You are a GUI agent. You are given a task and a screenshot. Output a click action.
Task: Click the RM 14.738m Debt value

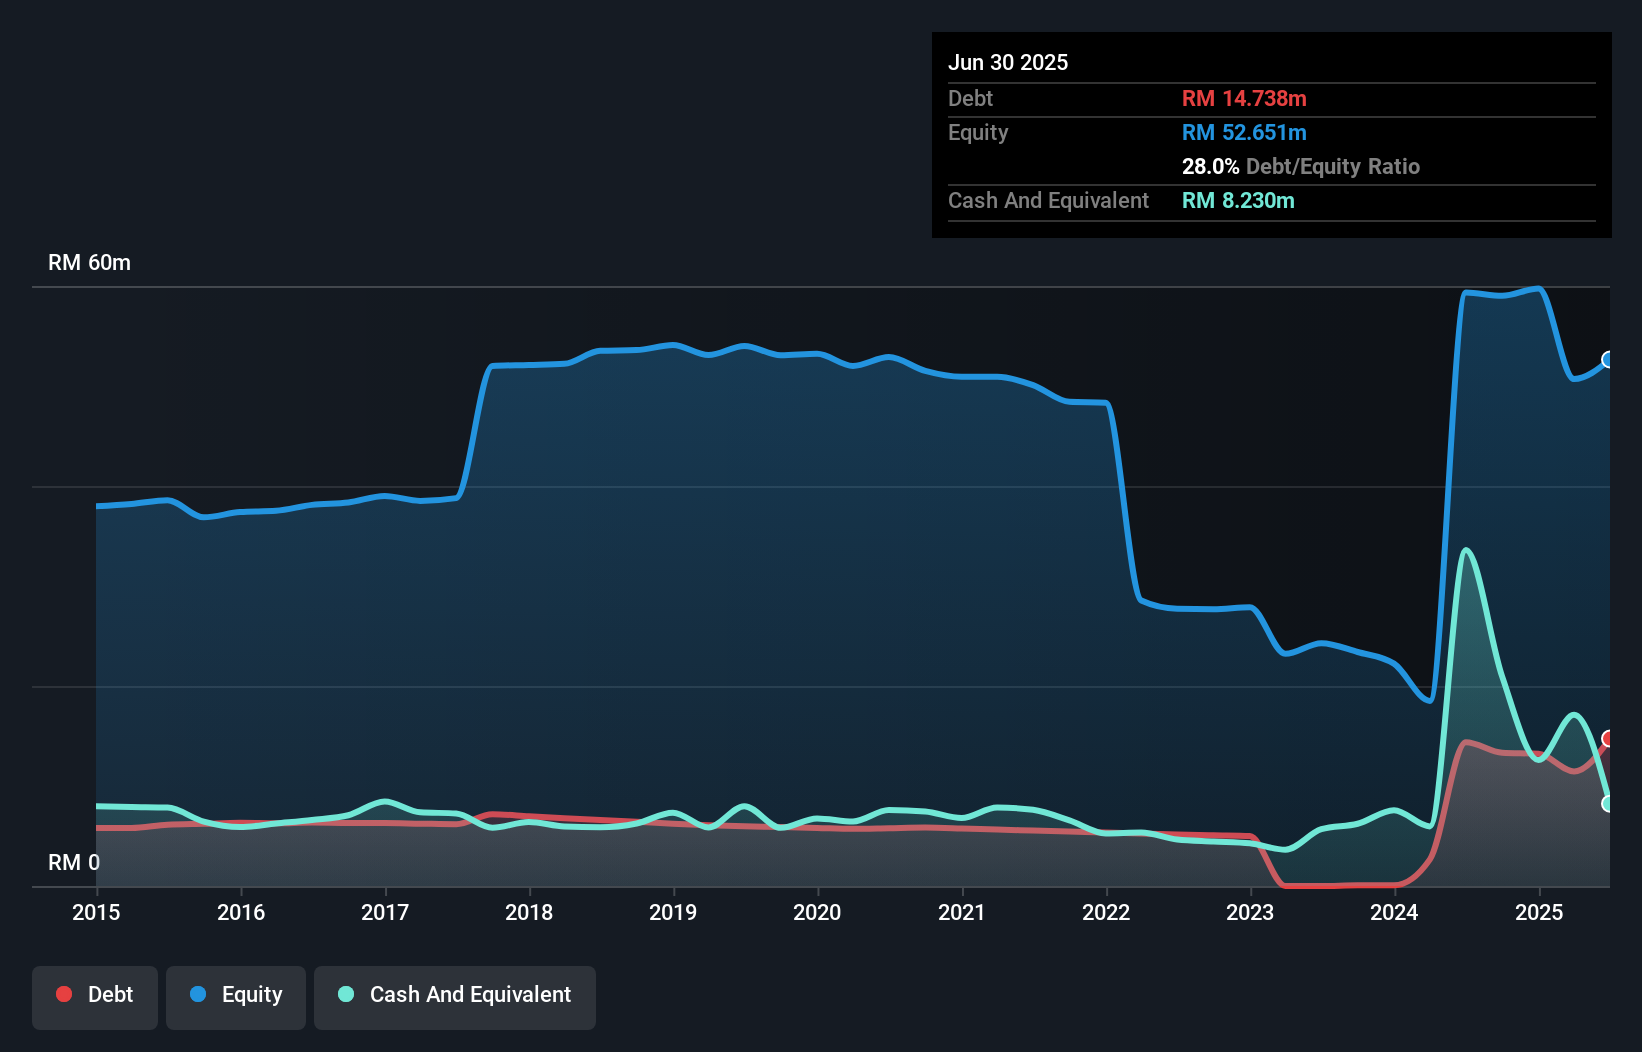point(1244,98)
